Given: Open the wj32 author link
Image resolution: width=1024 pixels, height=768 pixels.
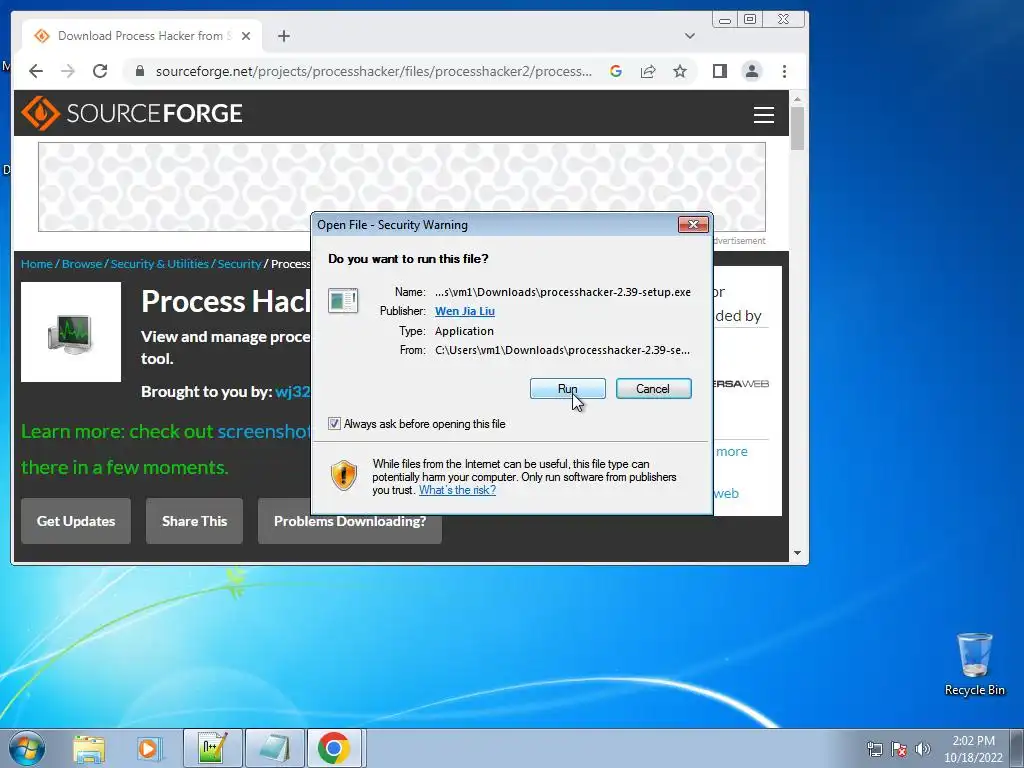Looking at the screenshot, I should tap(293, 392).
